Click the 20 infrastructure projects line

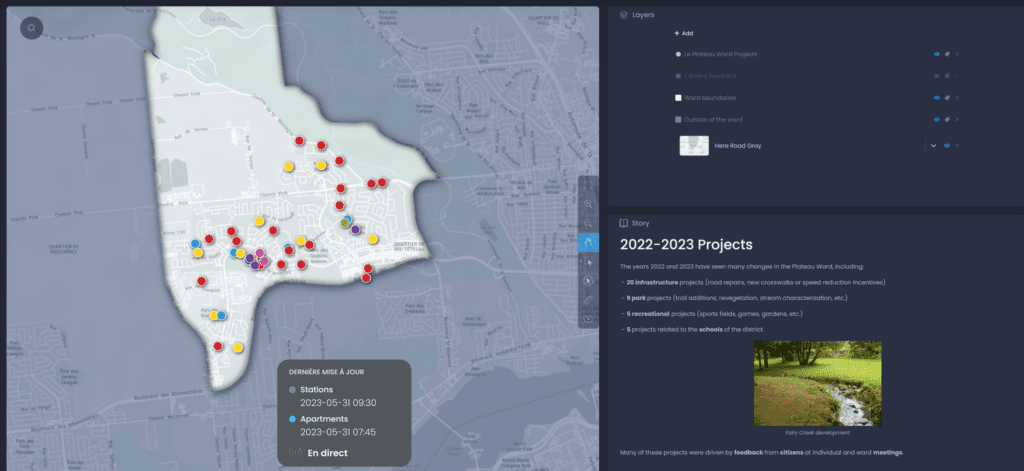[x=752, y=282]
